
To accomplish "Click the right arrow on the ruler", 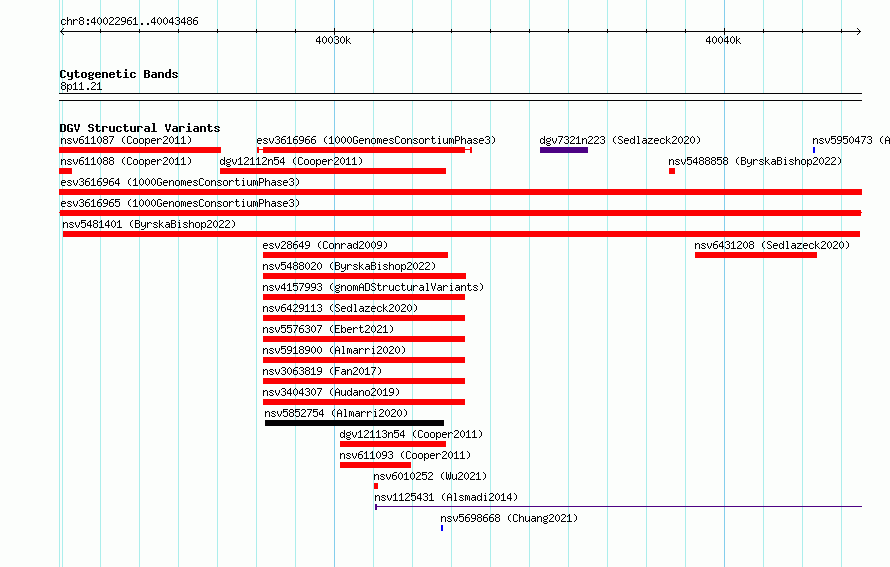I will point(859,31).
